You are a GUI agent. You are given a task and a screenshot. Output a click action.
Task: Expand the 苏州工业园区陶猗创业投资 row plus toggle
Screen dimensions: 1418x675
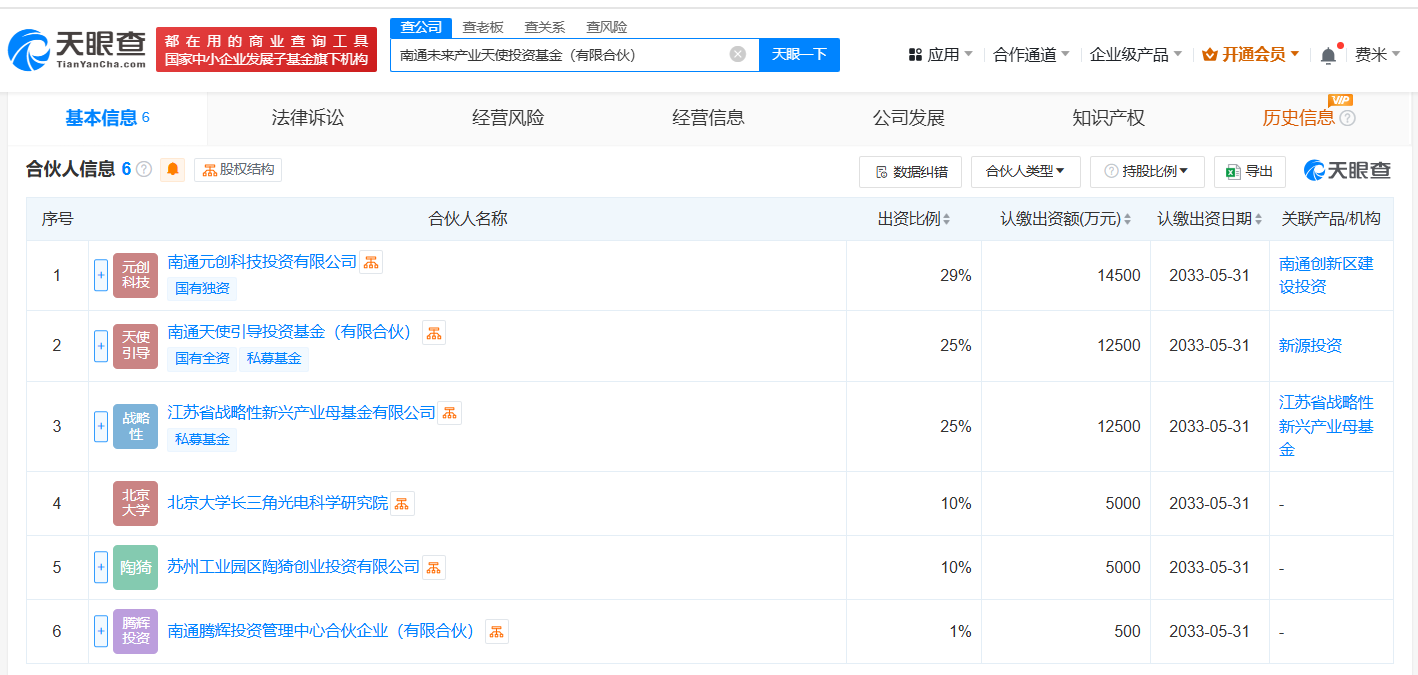101,567
